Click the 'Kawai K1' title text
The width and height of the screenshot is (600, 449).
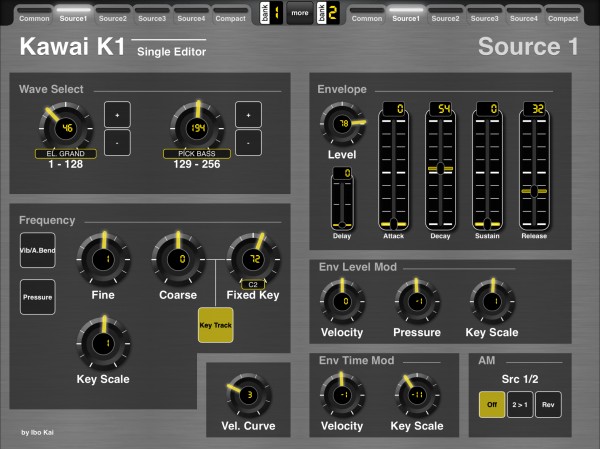(x=72, y=46)
